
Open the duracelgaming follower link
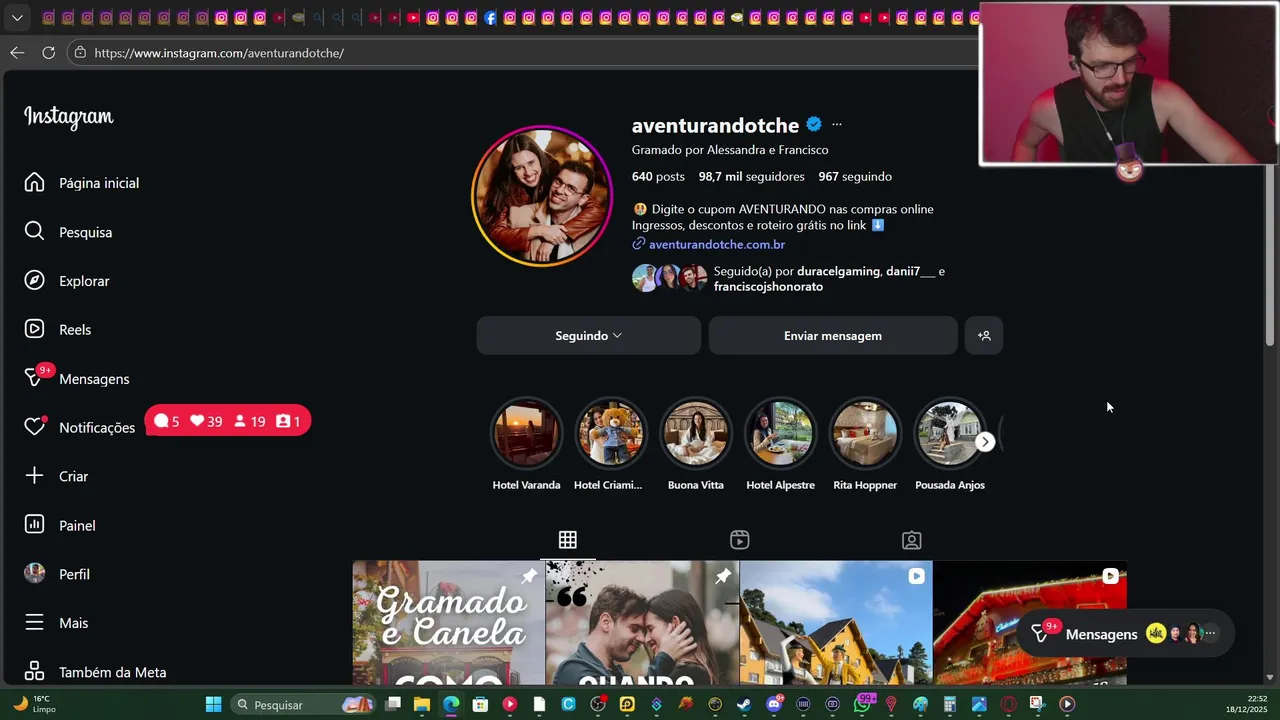838,271
